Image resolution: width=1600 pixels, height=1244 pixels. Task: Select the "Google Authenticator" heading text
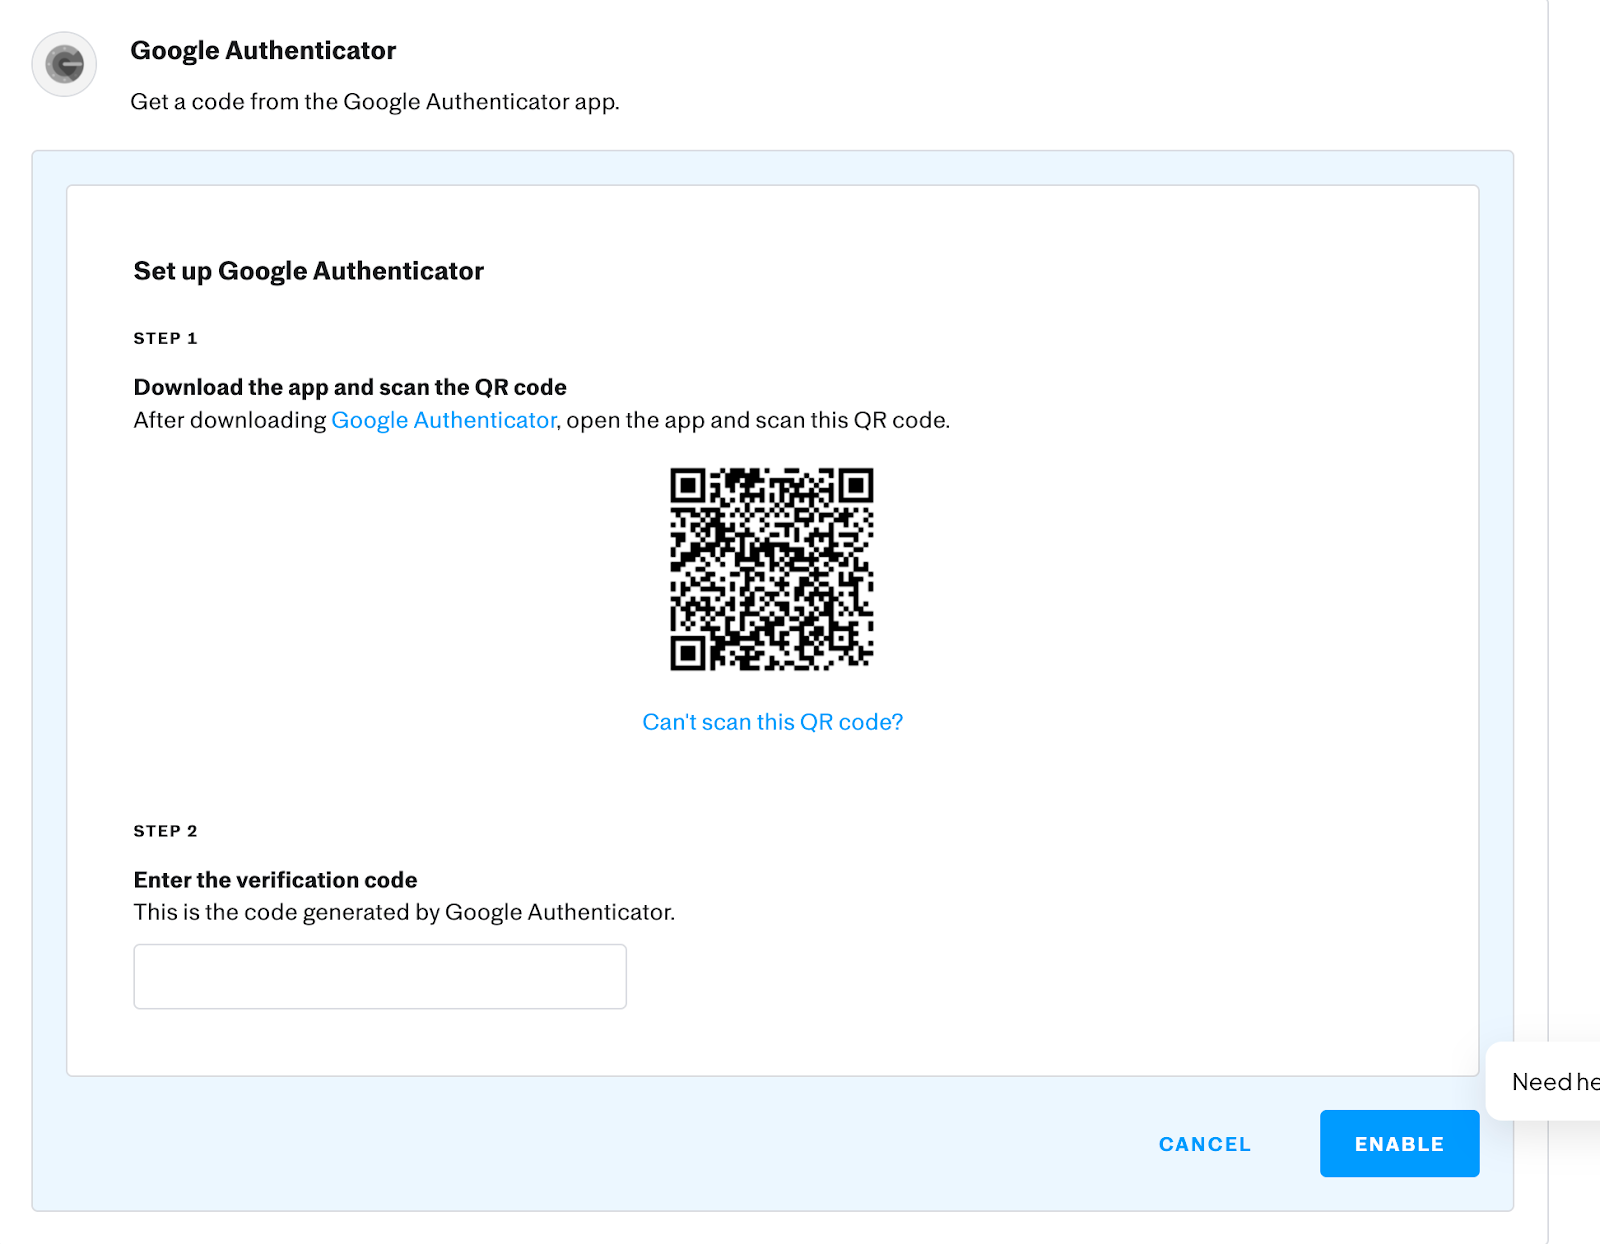263,51
